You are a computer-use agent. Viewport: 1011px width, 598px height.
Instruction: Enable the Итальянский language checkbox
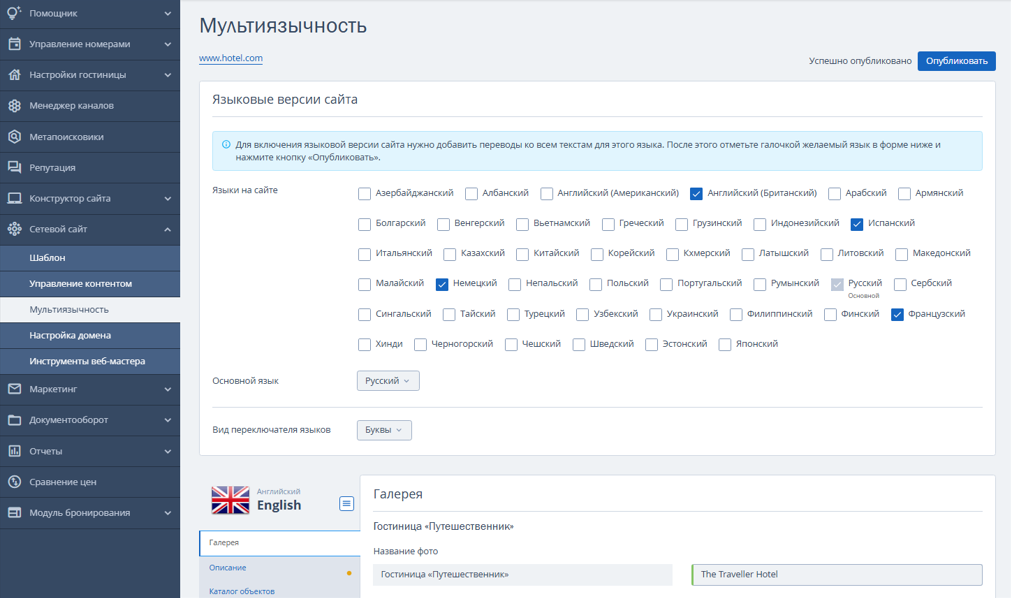(x=364, y=254)
